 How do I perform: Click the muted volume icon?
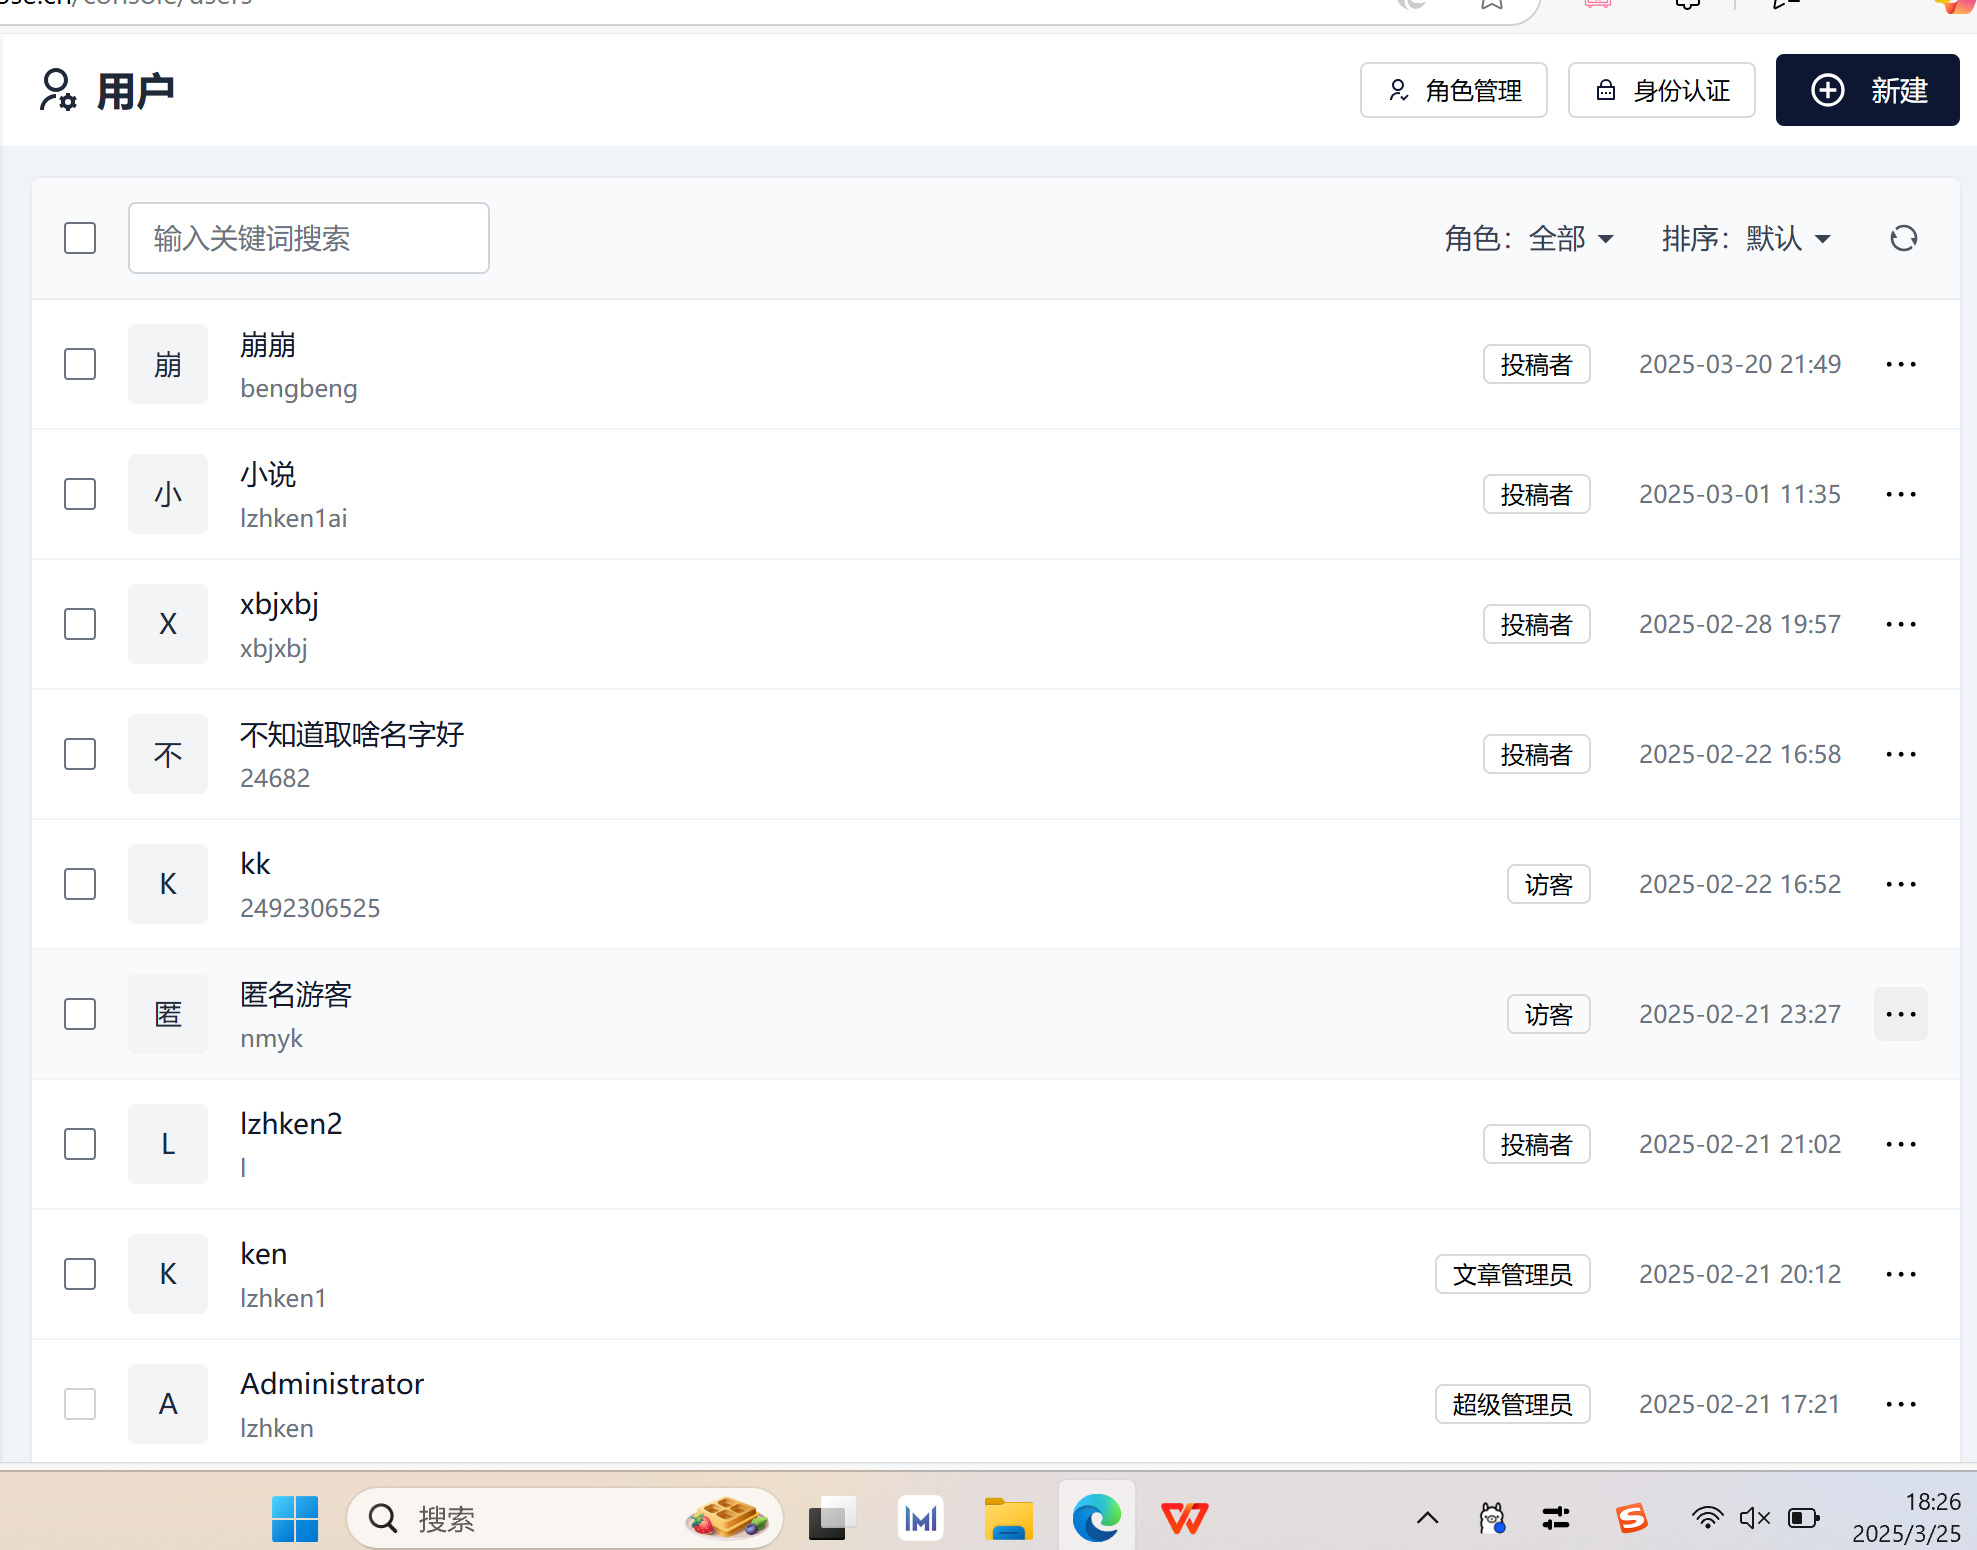(x=1755, y=1519)
